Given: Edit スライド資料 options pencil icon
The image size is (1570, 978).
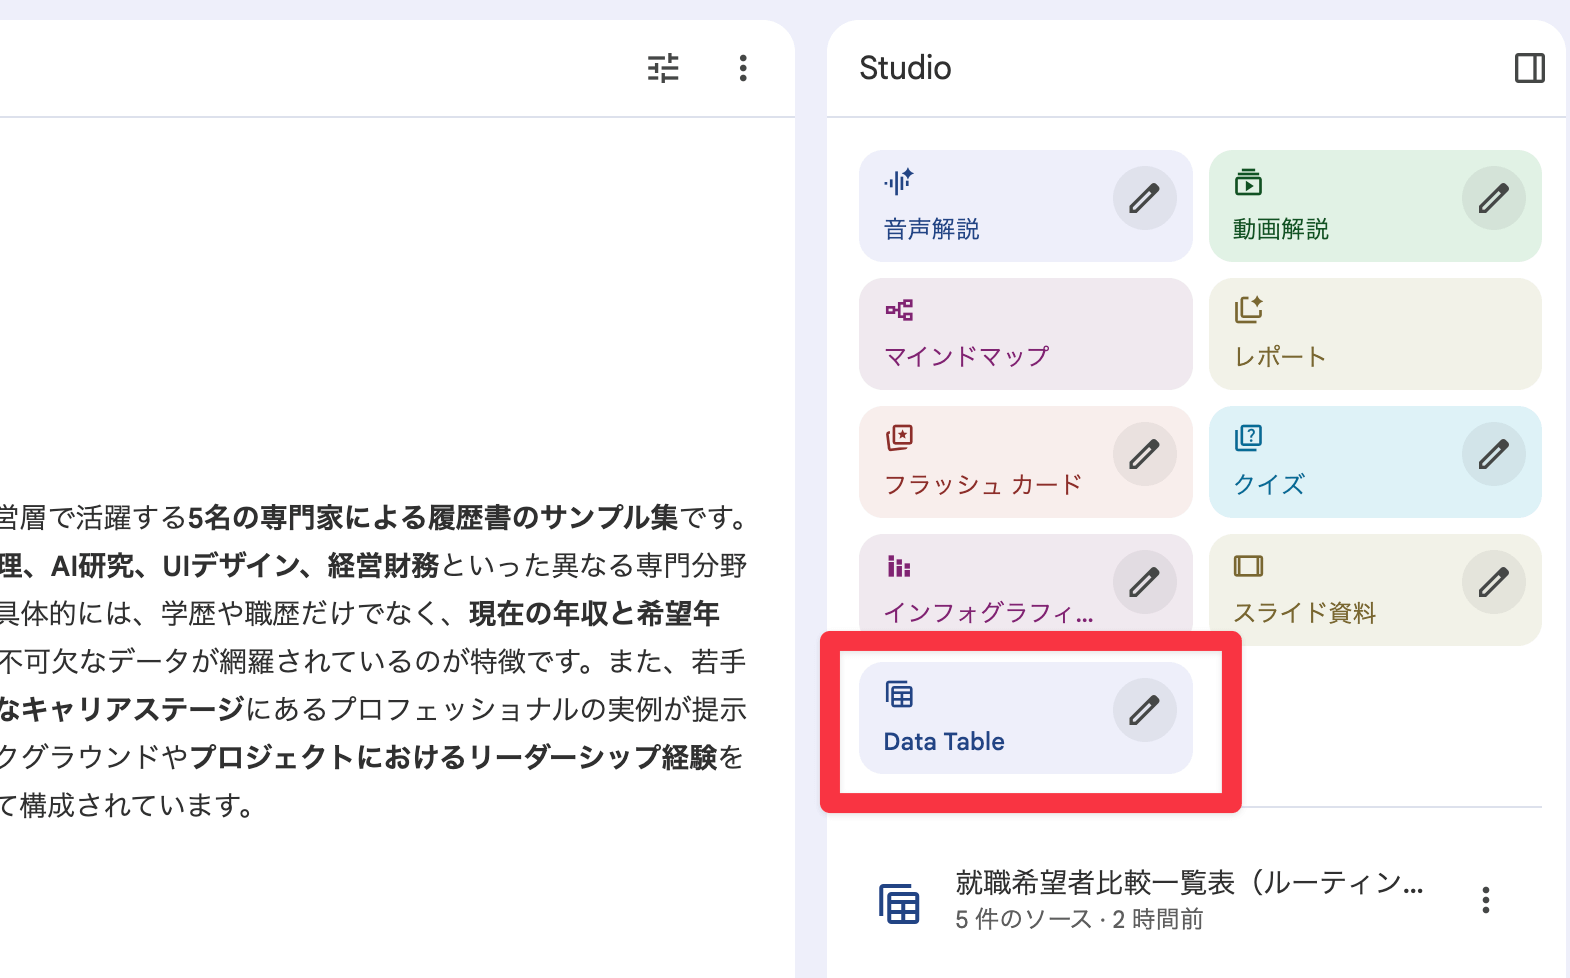Looking at the screenshot, I should click(x=1493, y=582).
